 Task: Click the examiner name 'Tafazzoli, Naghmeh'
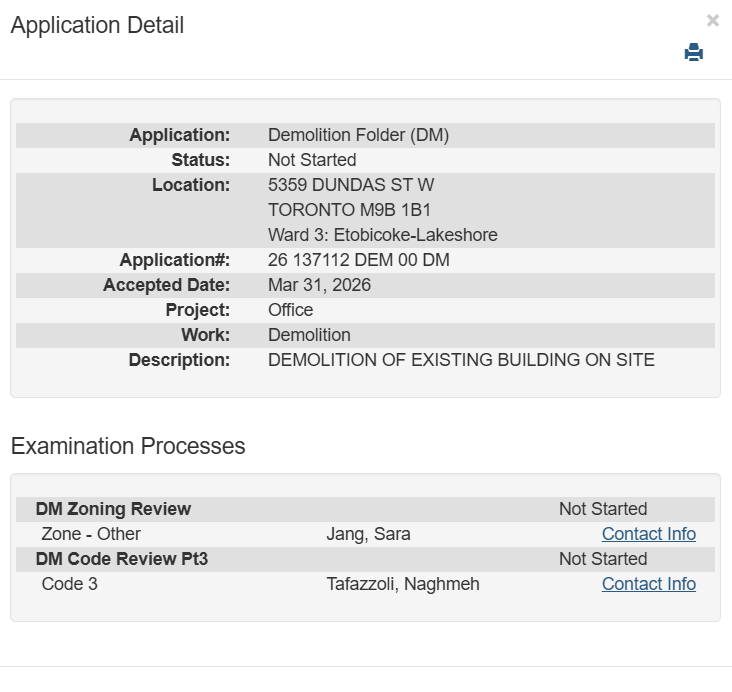coord(402,584)
